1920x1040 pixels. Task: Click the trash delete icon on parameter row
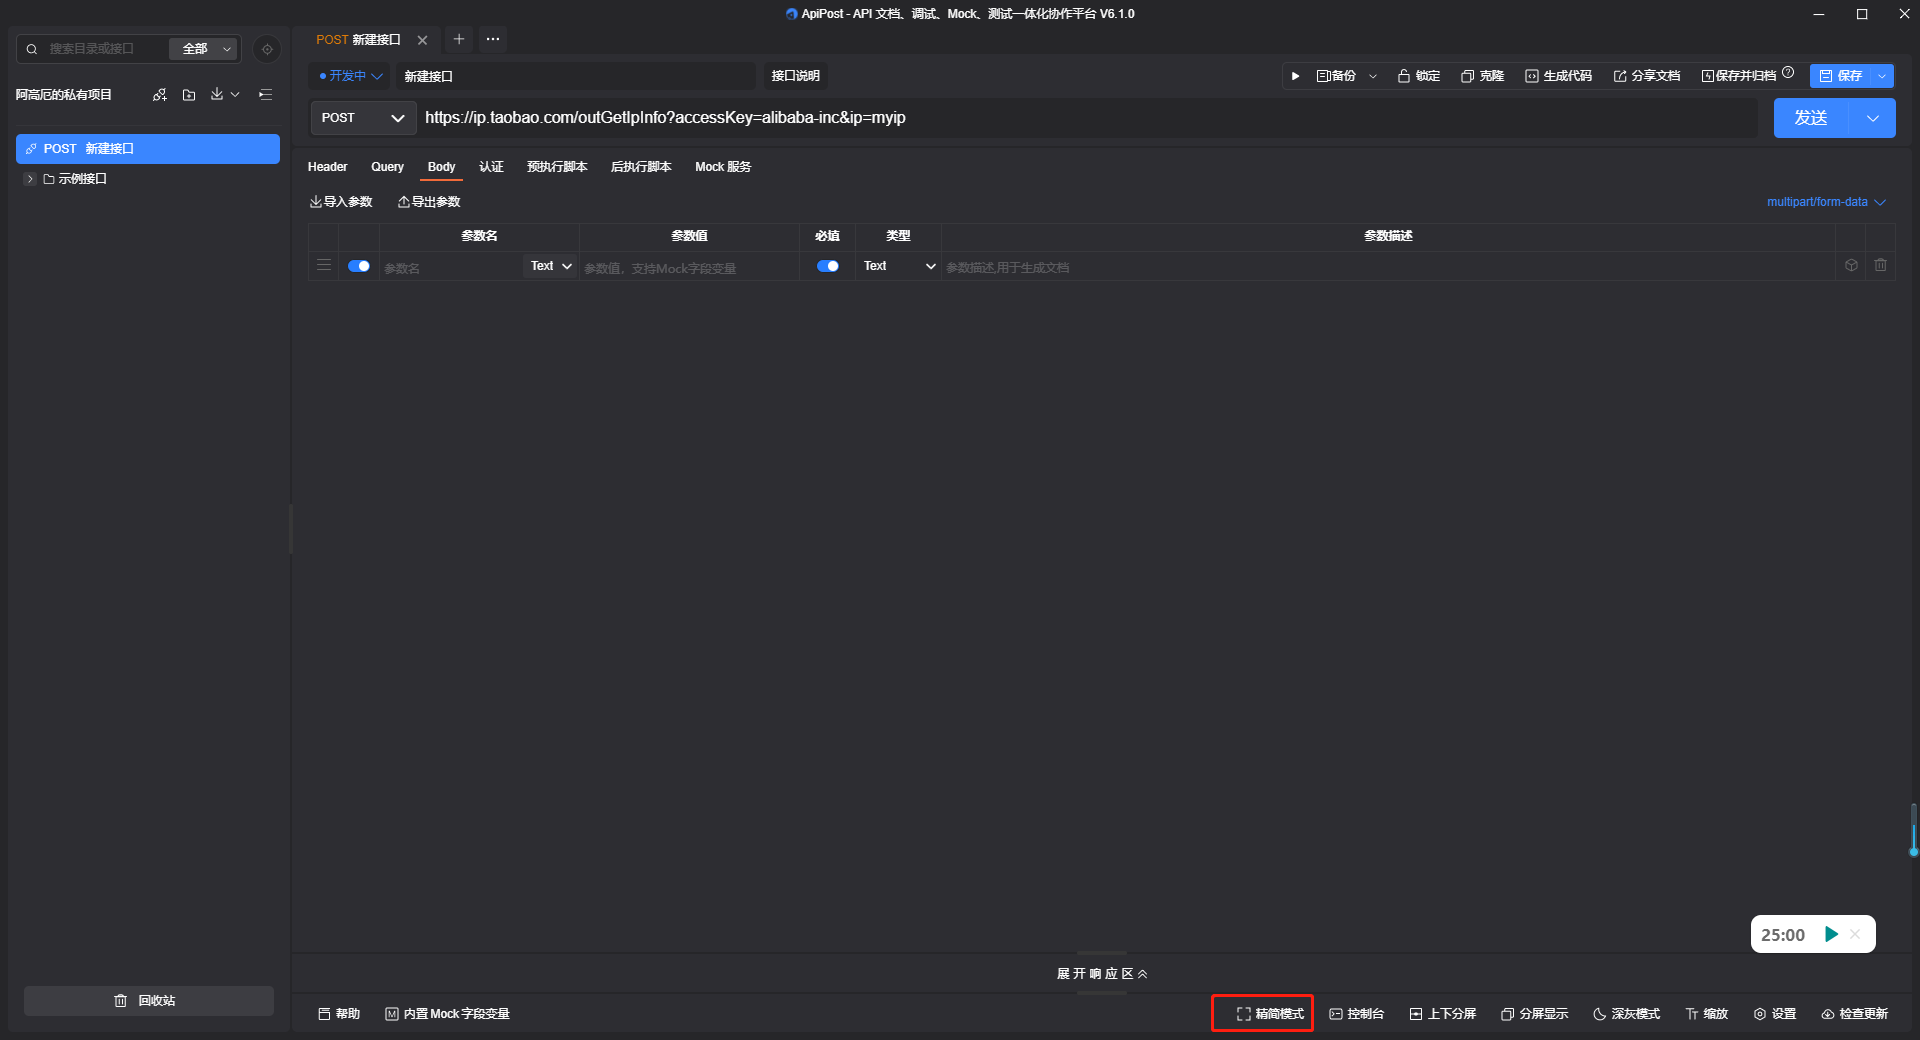[1881, 266]
